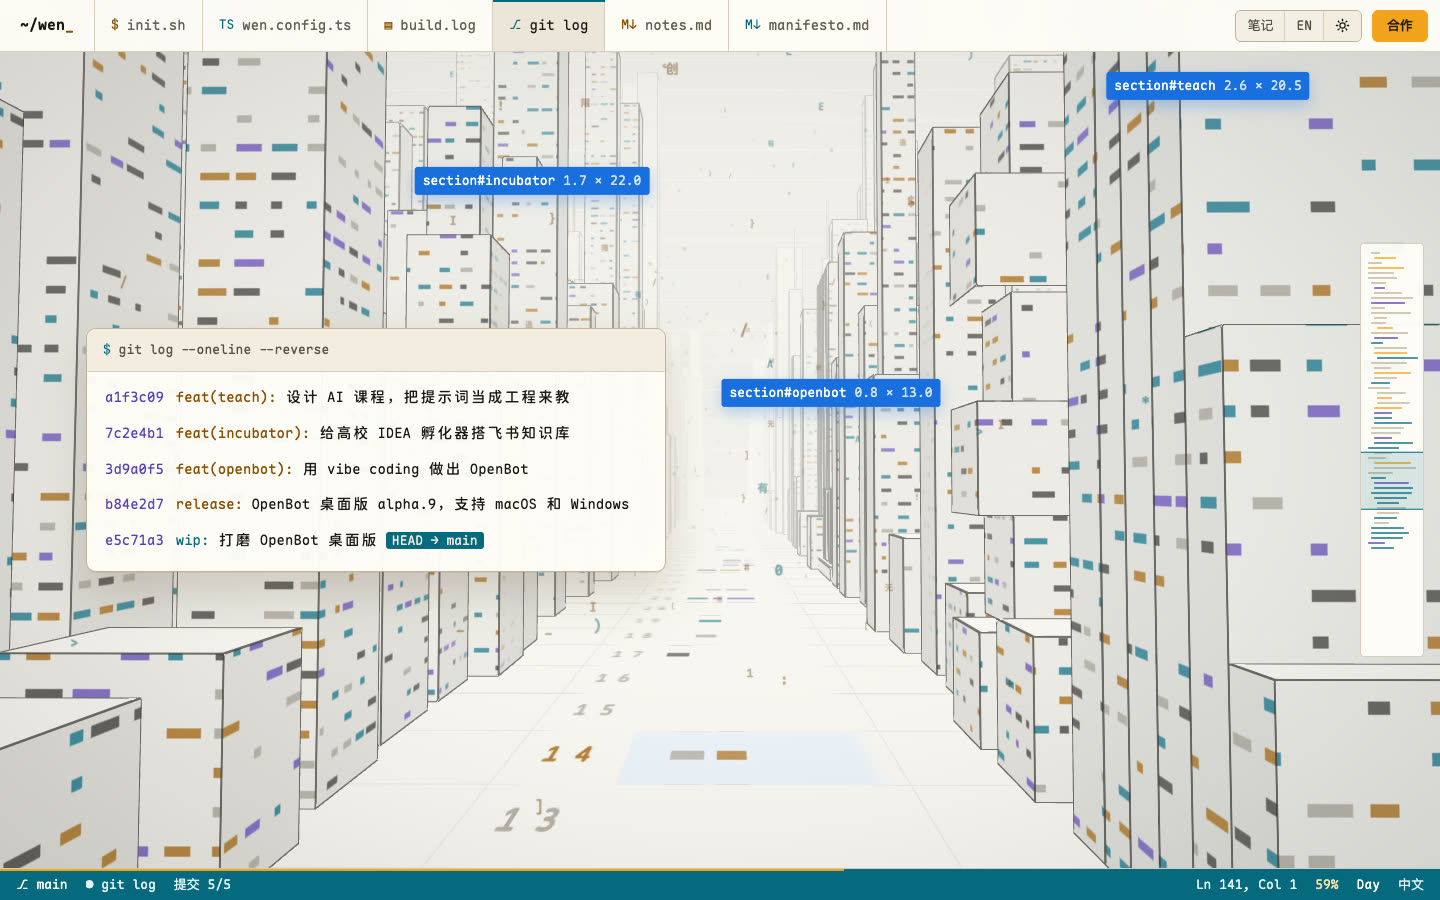Click the section#teach label tag

[x=1208, y=86]
